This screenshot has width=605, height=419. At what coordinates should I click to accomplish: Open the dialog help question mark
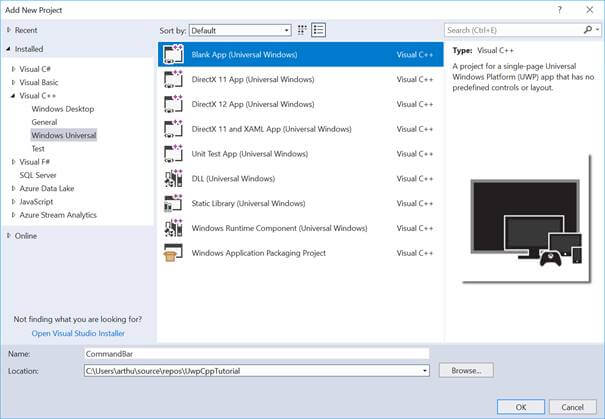pyautogui.click(x=559, y=10)
